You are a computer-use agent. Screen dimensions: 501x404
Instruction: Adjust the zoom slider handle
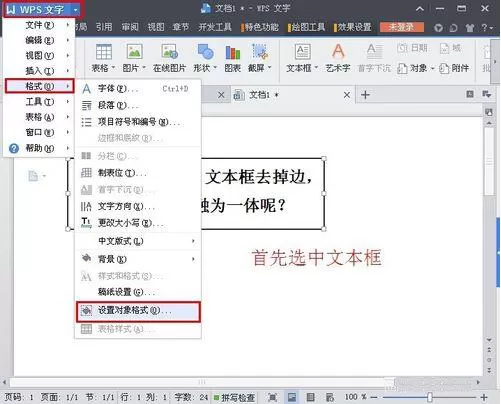(x=430, y=397)
